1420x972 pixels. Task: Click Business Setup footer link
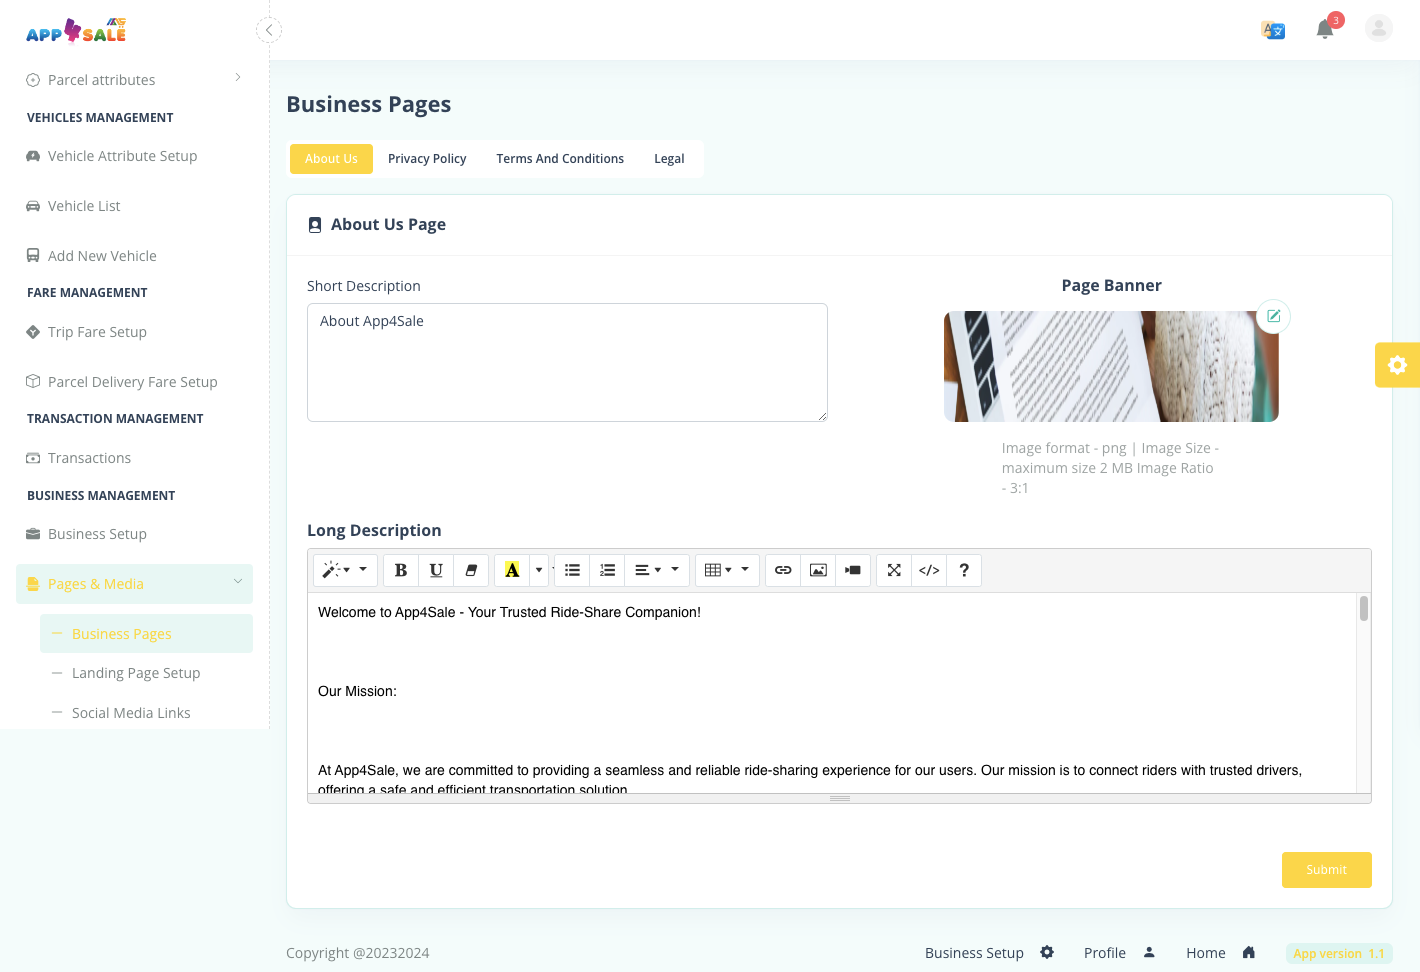coord(974,953)
